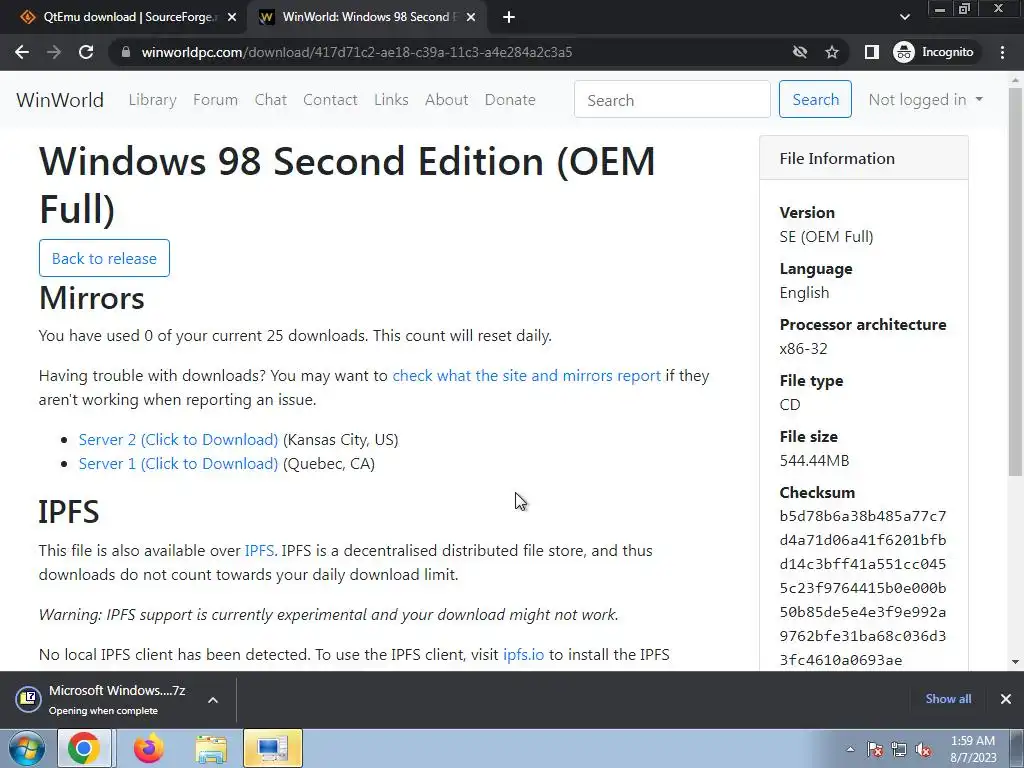
Task: Open the Contact nav link
Action: (x=330, y=100)
